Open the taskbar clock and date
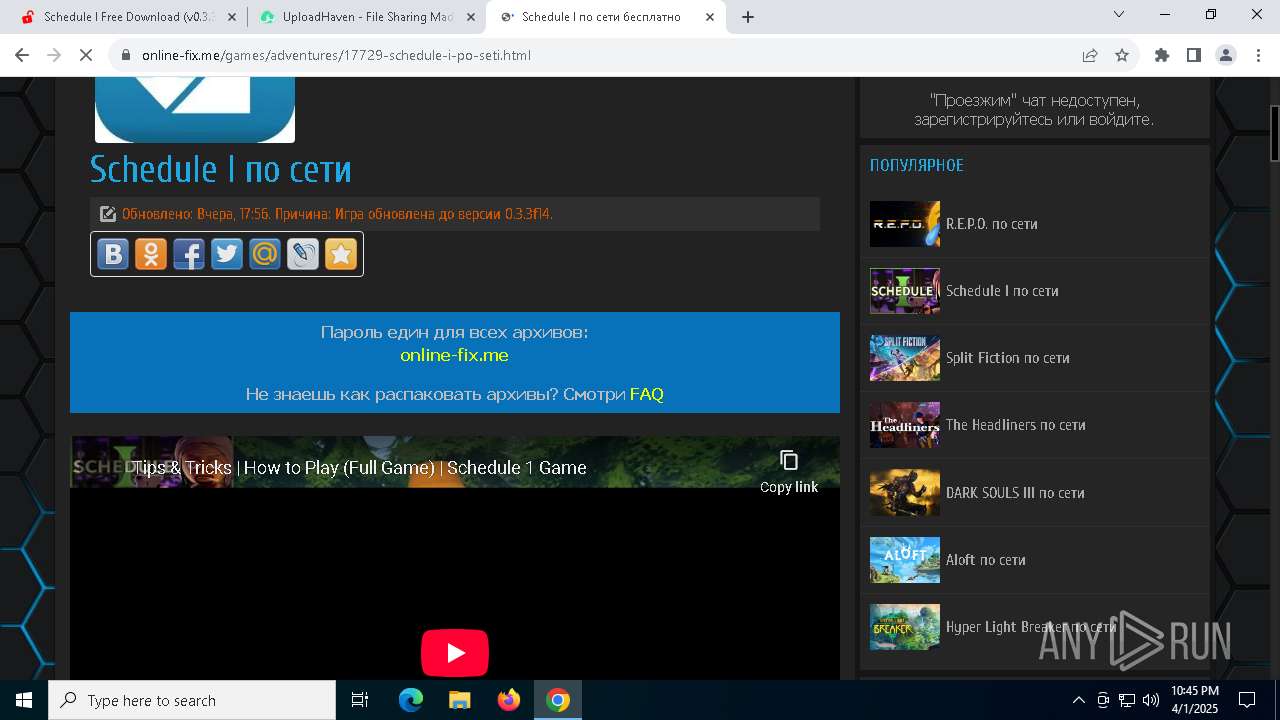1280x720 pixels. pyautogui.click(x=1195, y=700)
